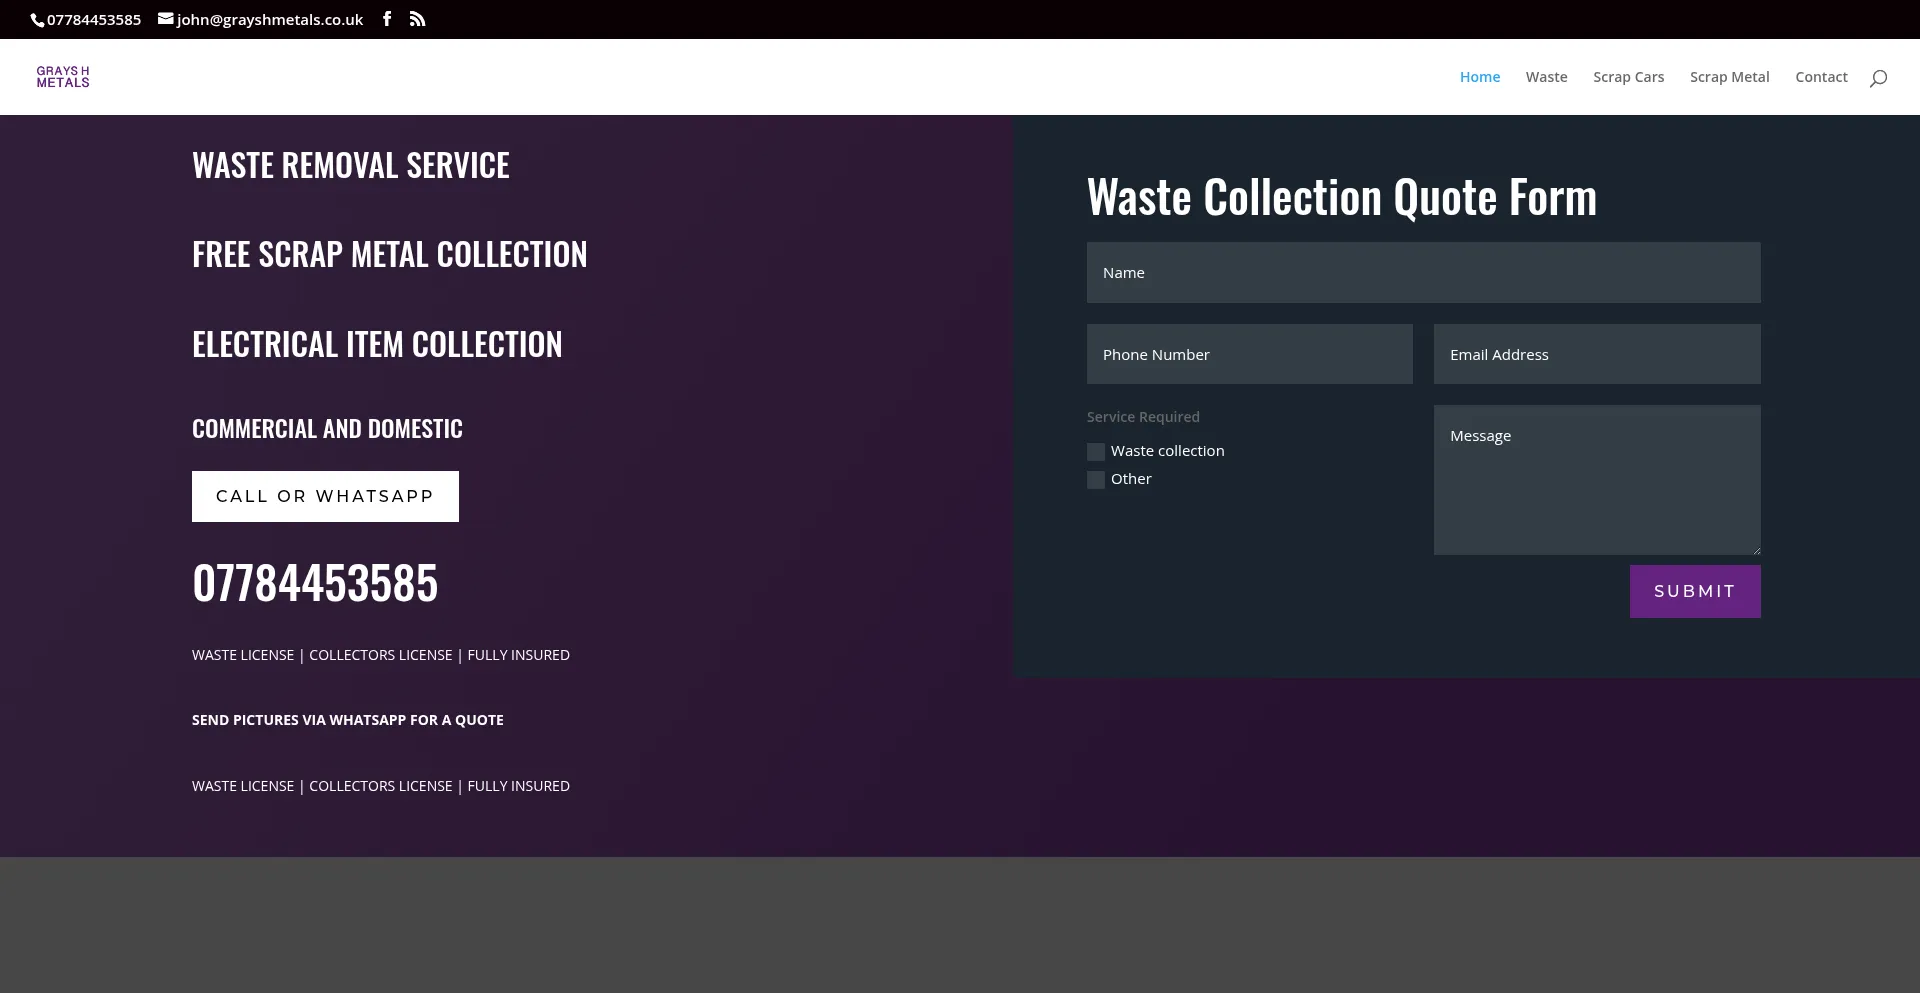Open the RSS feed icon
The image size is (1920, 993).
pos(418,19)
